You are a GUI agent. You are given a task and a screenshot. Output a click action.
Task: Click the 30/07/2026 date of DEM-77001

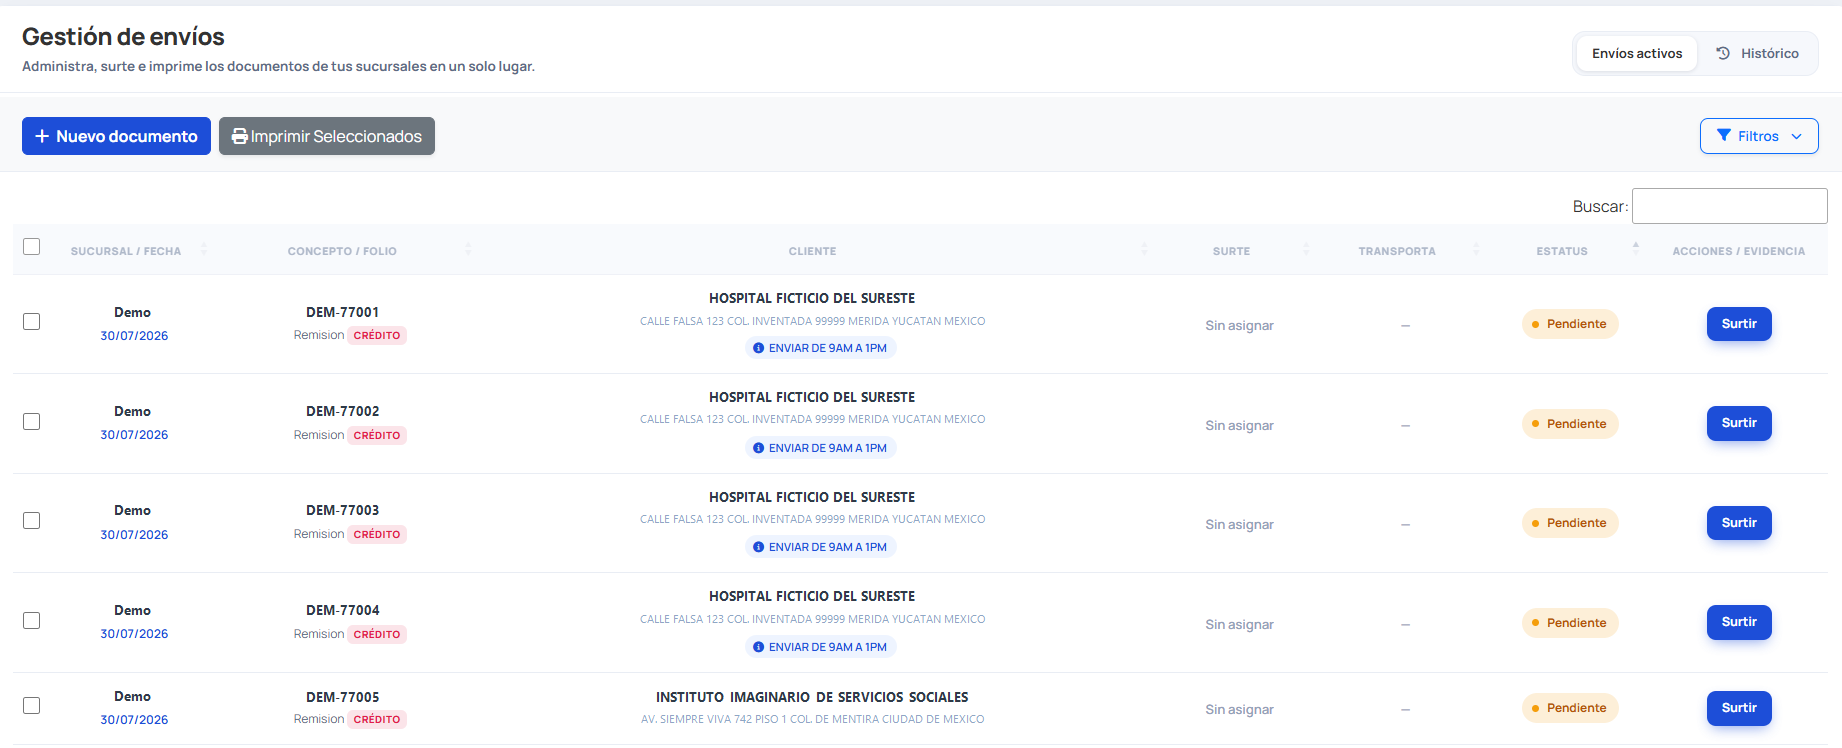pos(134,336)
